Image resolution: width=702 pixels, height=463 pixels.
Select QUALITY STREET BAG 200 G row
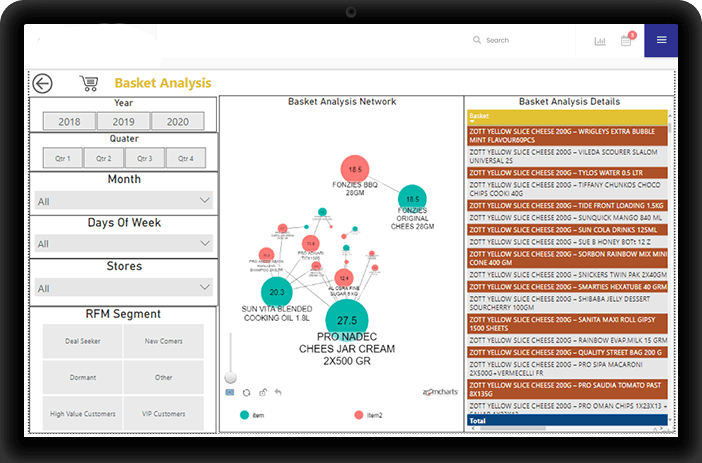click(x=567, y=352)
